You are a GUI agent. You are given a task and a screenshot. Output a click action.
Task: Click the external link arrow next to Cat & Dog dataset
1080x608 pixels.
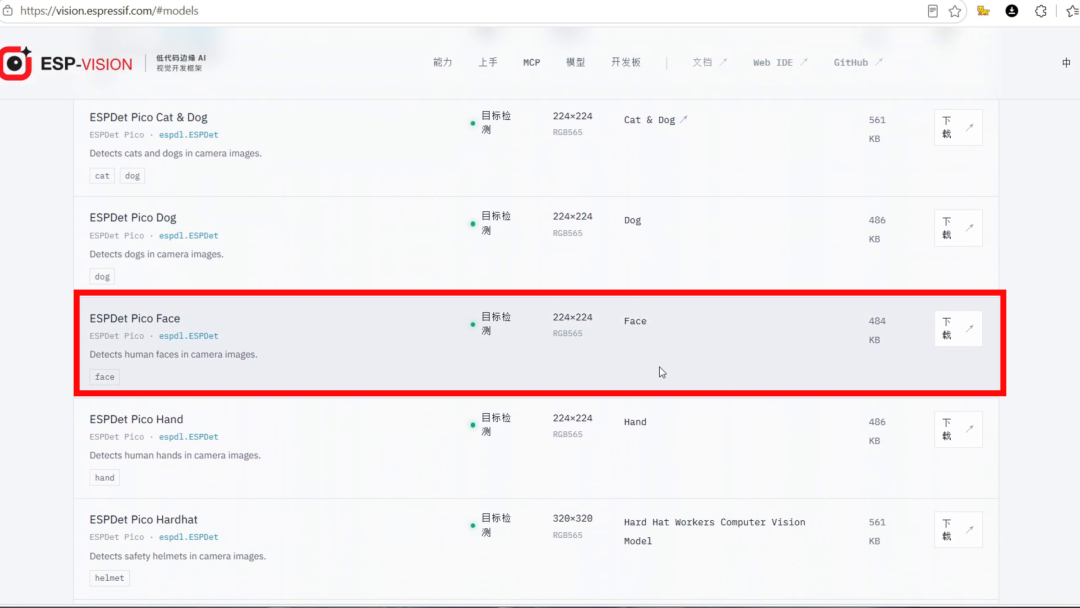coord(684,119)
